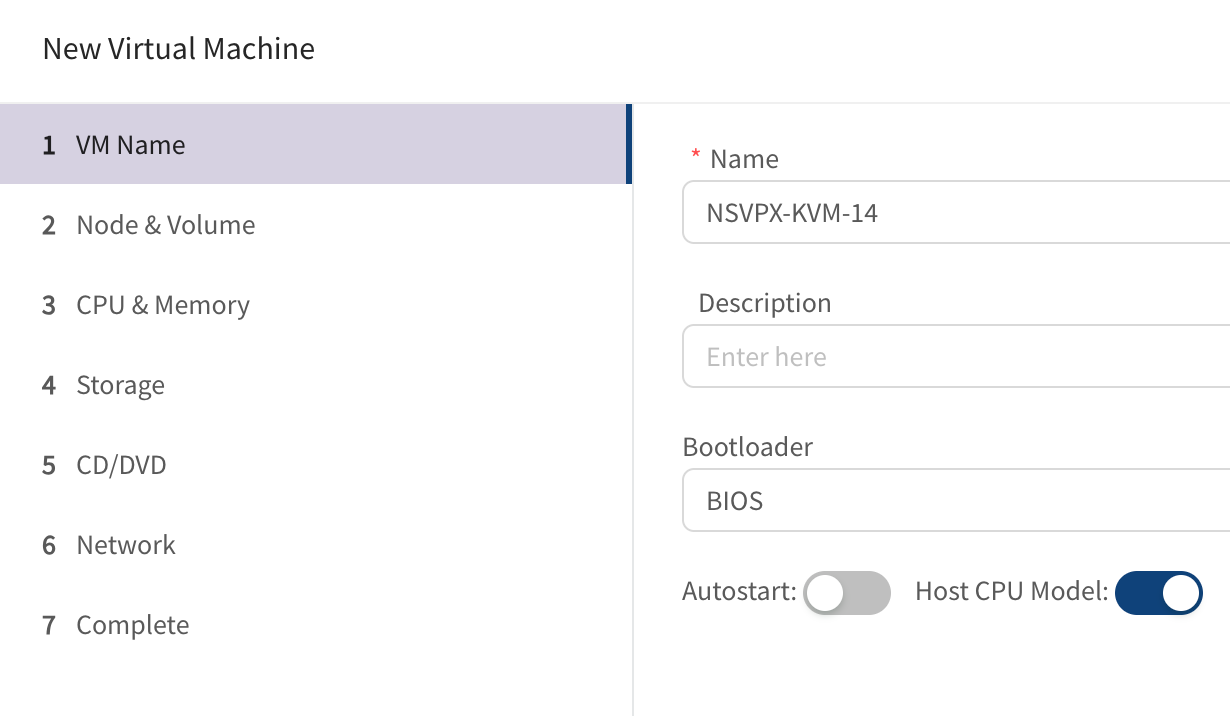Open the Bootloader BIOS dropdown
Image resolution: width=1230 pixels, height=716 pixels.
[956, 500]
